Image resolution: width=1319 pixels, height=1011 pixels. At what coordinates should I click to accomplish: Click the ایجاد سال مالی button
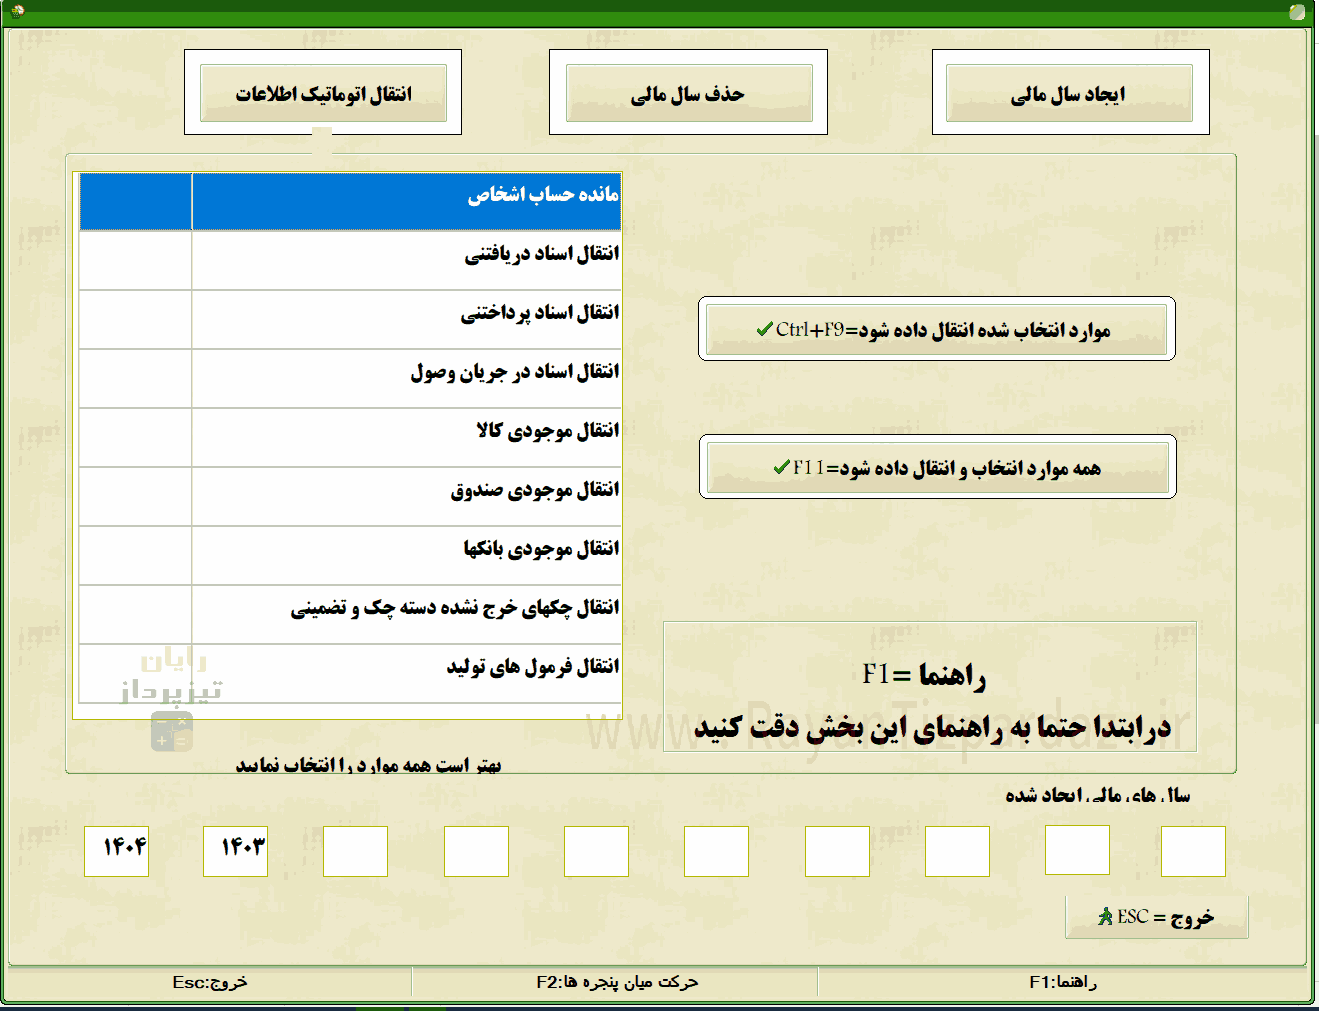point(1069,93)
